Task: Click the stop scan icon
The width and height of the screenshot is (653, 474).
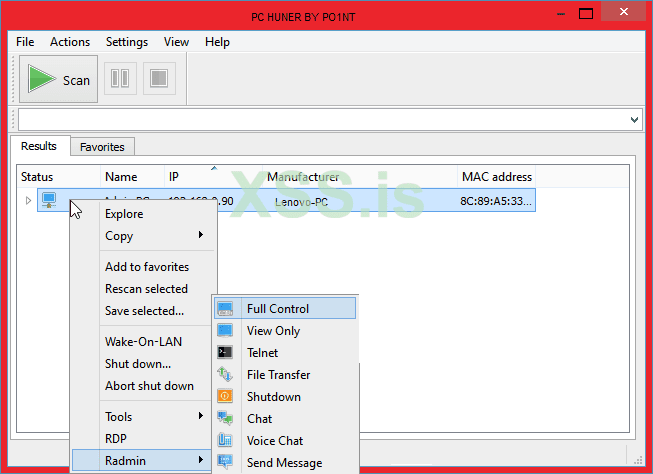Action: (x=159, y=78)
